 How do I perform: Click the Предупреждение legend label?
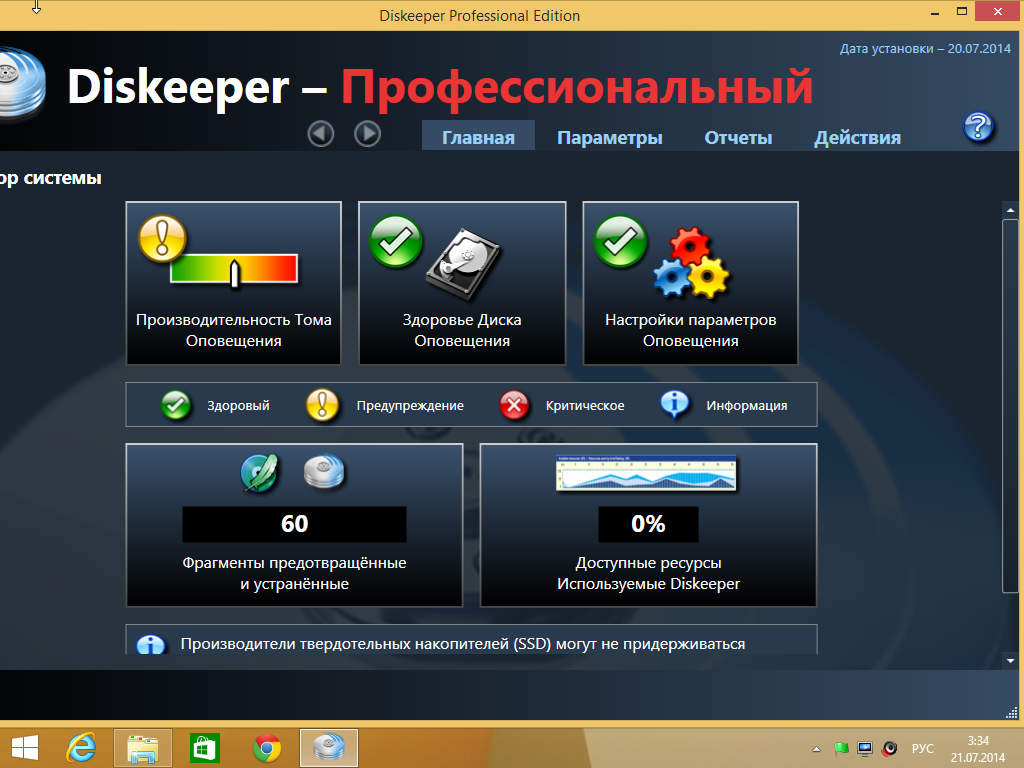click(410, 406)
